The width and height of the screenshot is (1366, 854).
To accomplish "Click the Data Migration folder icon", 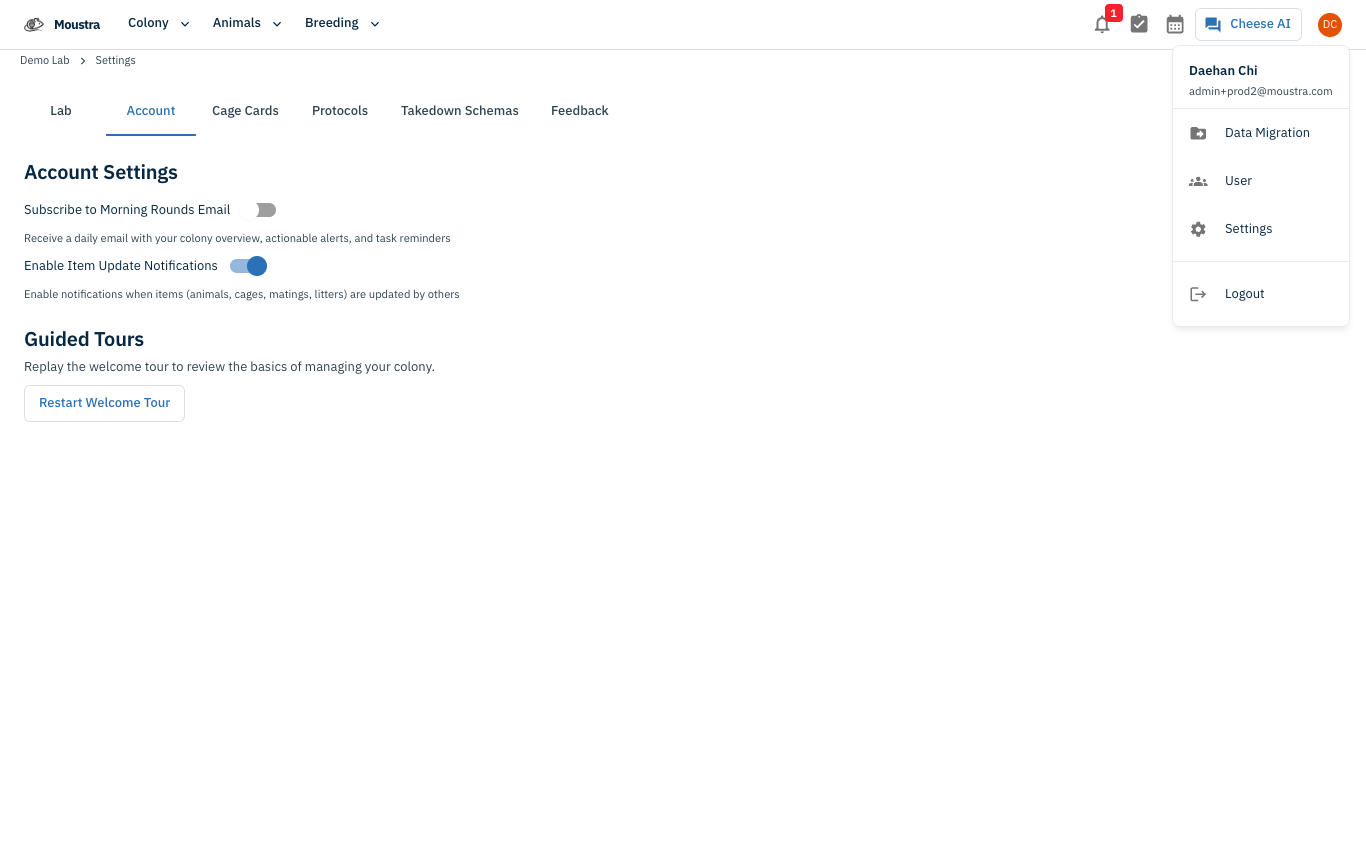I will (1198, 133).
